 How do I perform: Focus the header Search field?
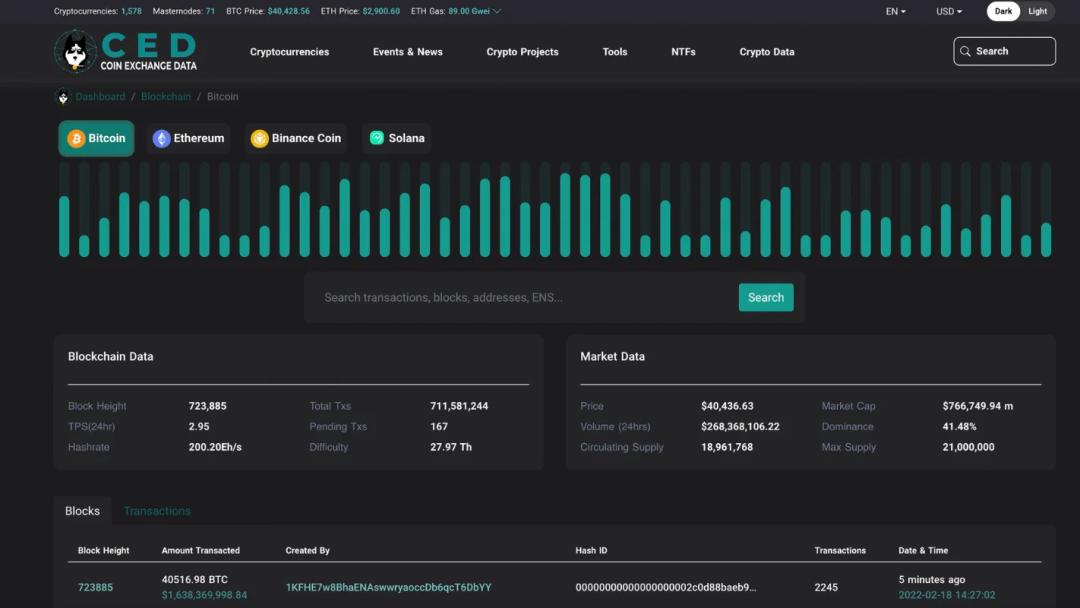pos(1004,52)
